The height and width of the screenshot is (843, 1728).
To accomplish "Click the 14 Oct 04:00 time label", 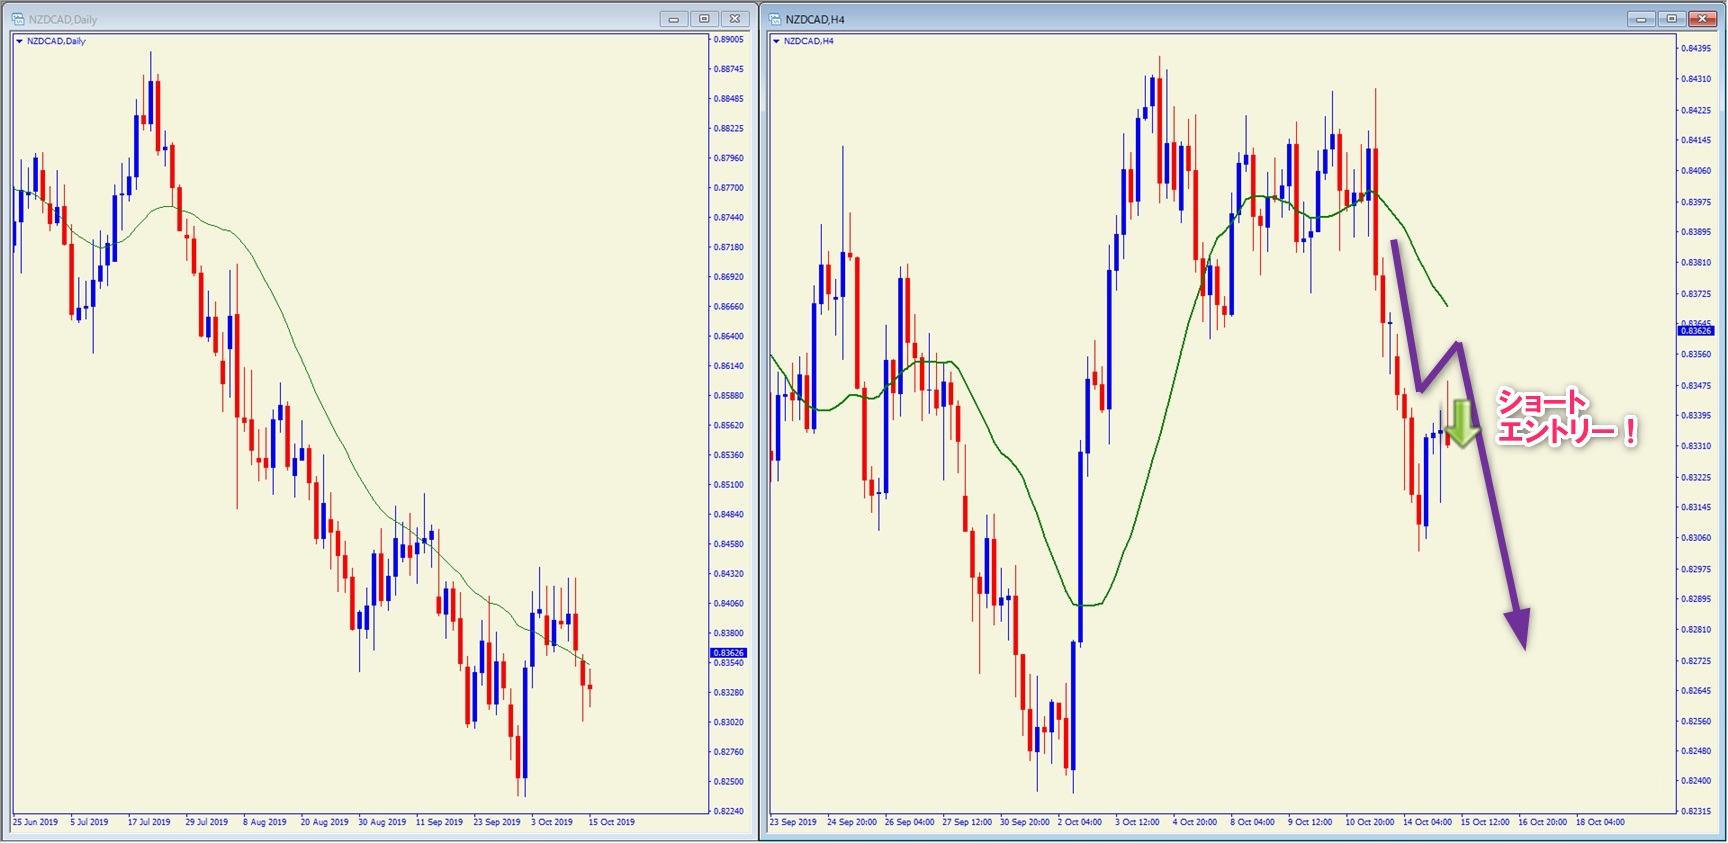I will (1427, 822).
